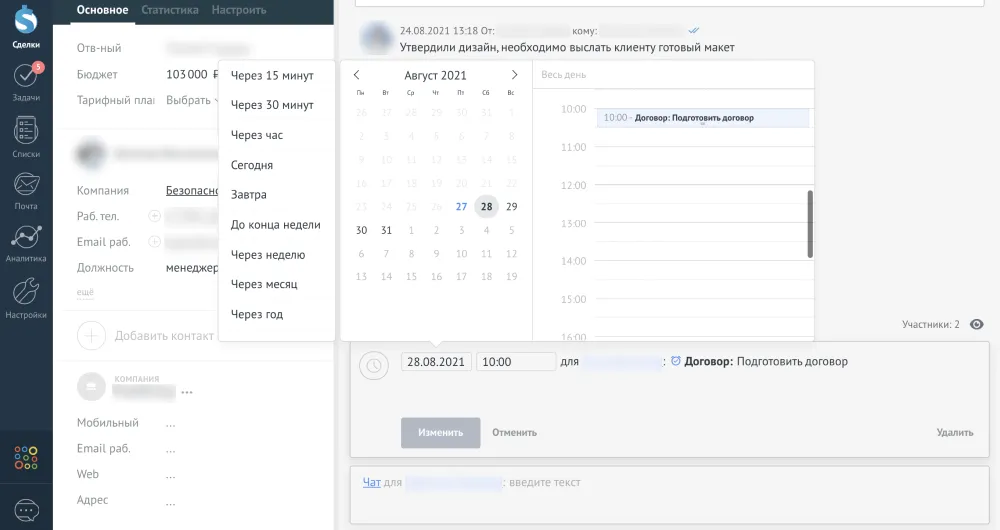Viewport: 1000px width, 530px height.
Task: Click the date field 28.08.2021
Action: [x=436, y=362]
